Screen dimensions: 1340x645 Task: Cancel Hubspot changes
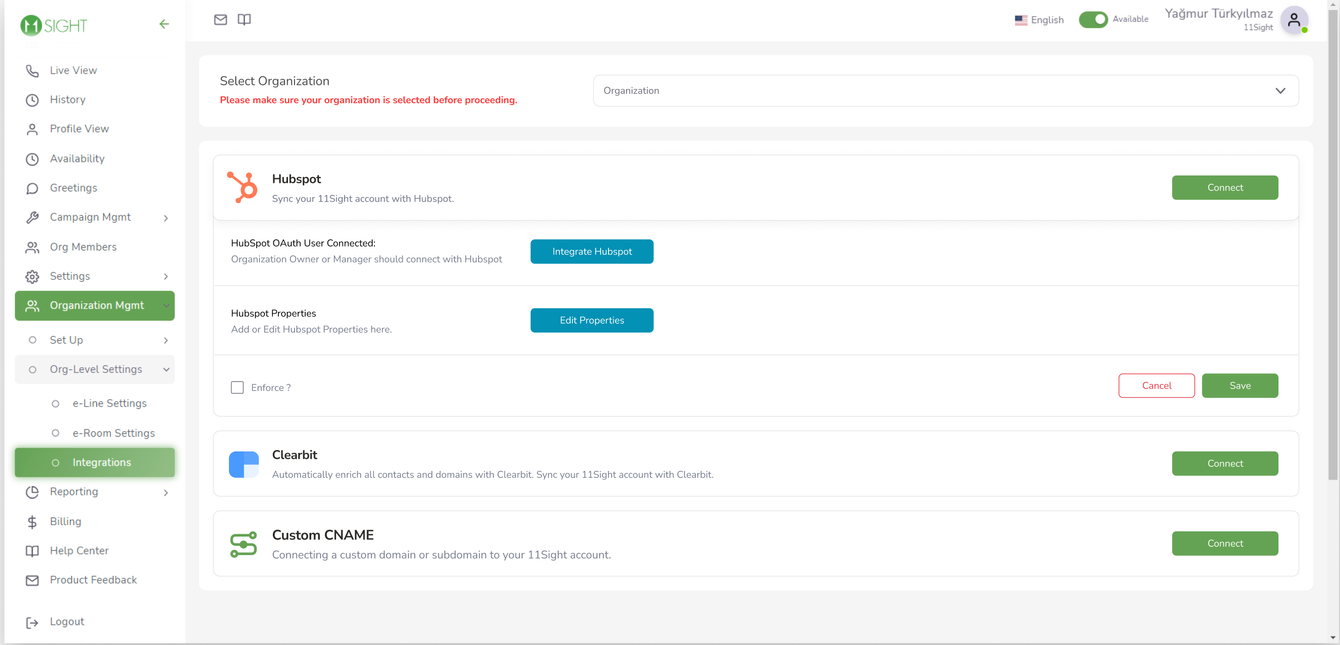(1156, 386)
